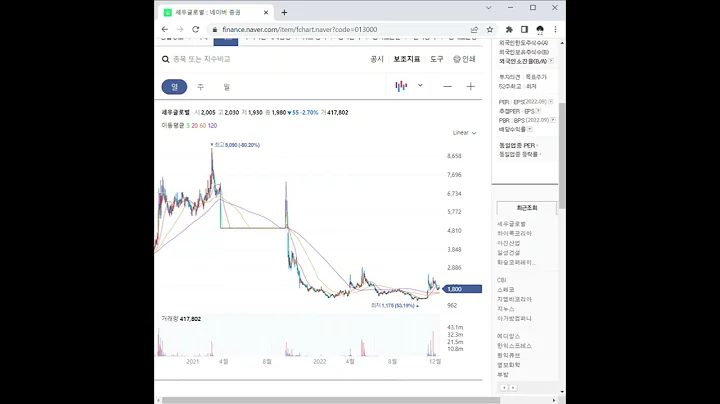This screenshot has height=404, width=720.
Task: Select the 주 weekly period toggle
Action: [x=200, y=87]
